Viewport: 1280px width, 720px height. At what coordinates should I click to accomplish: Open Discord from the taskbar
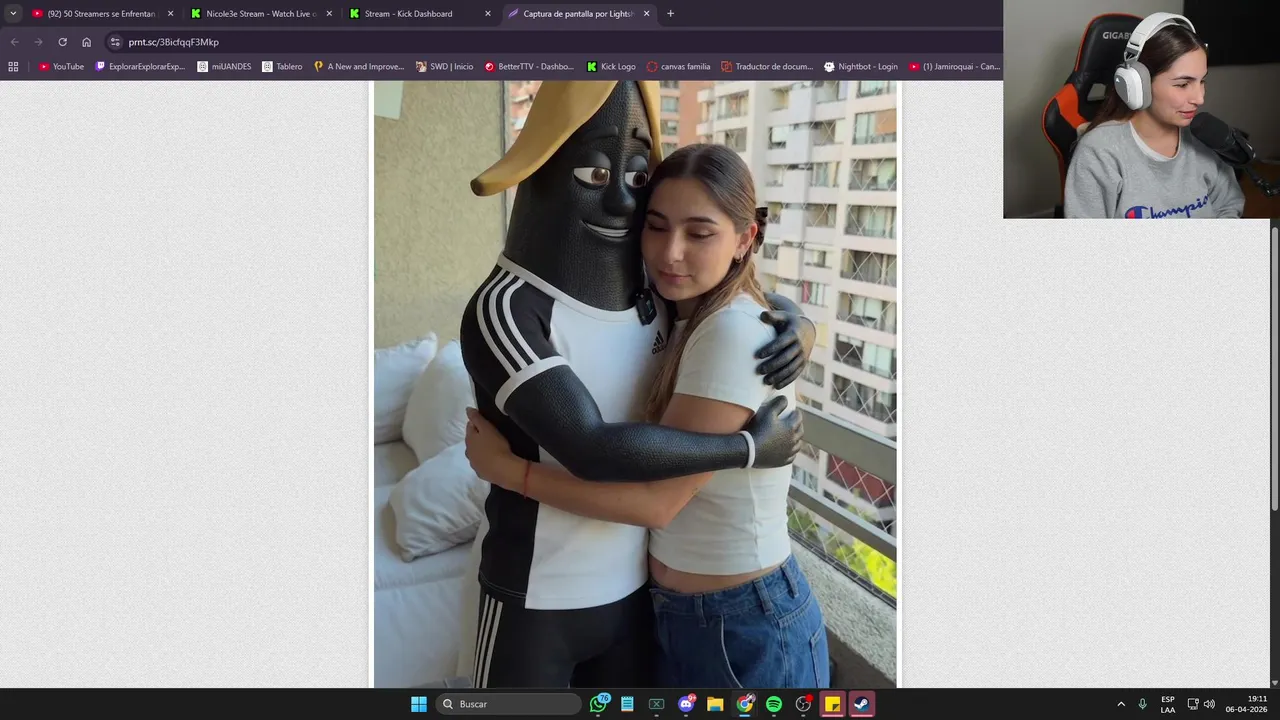(686, 704)
